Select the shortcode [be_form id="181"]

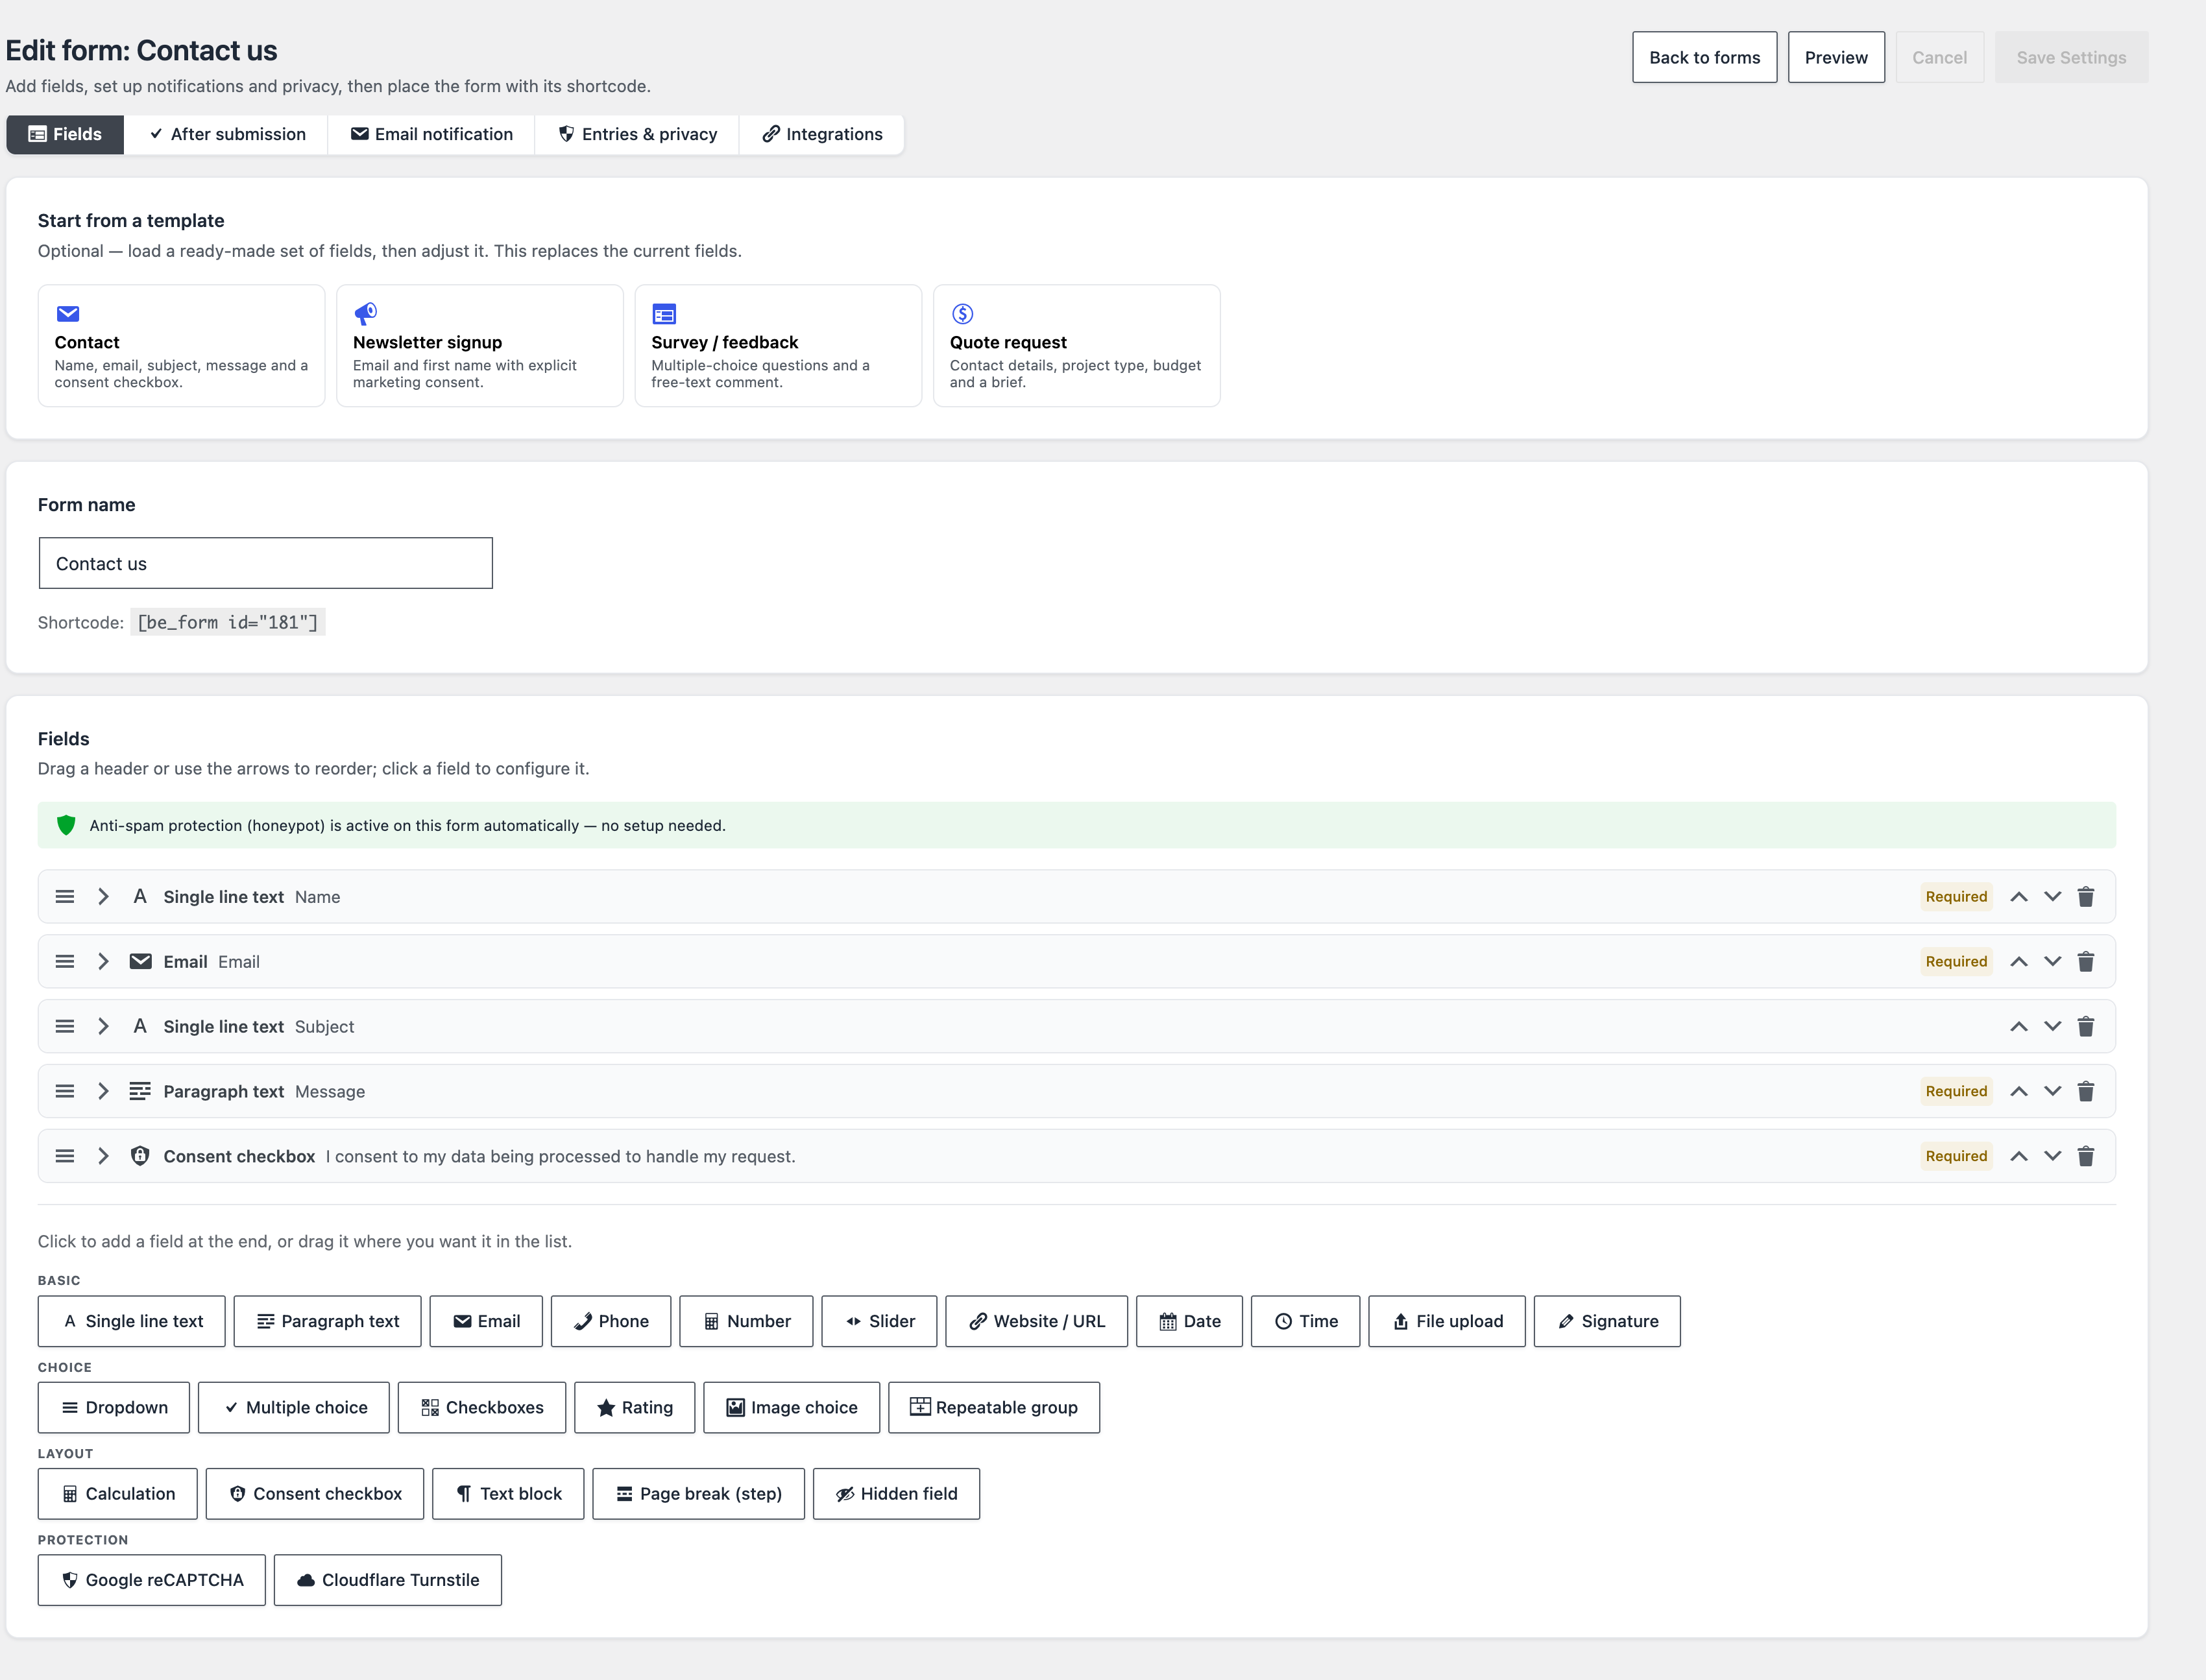click(x=228, y=623)
